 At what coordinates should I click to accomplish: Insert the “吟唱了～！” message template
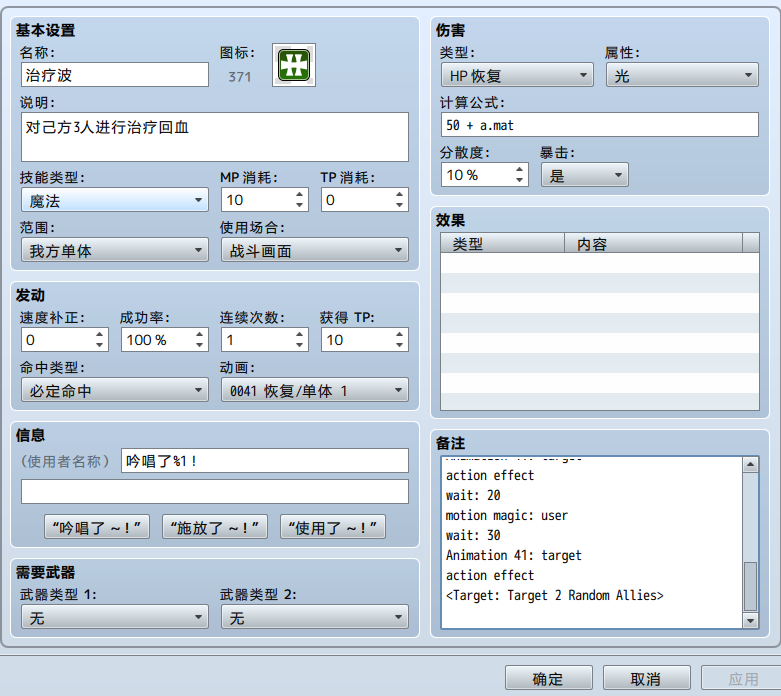97,527
